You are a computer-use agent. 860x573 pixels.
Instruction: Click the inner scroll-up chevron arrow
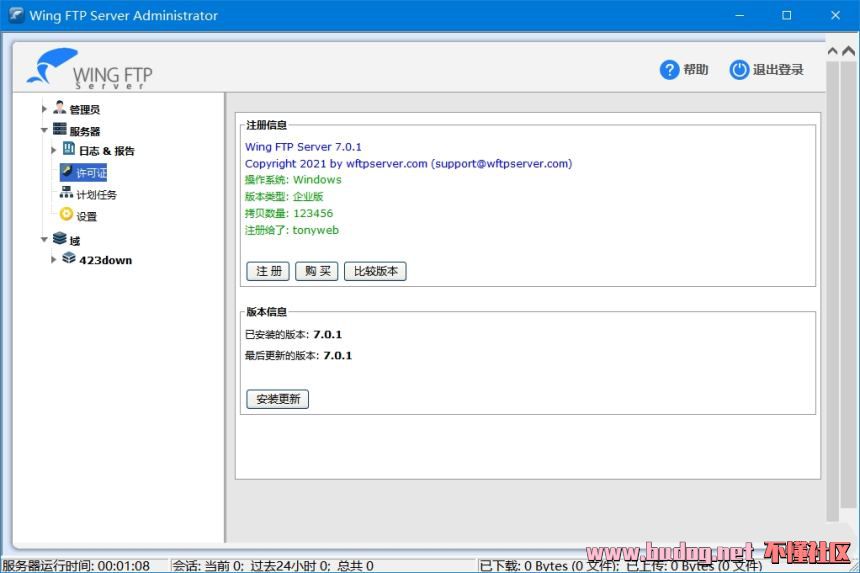coord(833,51)
